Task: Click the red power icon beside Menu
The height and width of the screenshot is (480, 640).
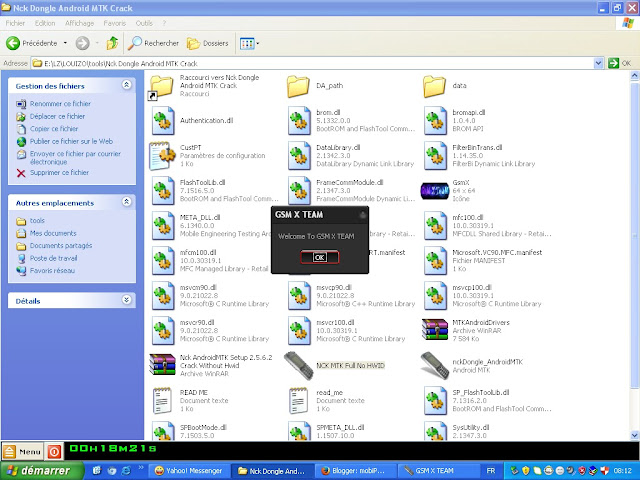Action: pyautogui.click(x=54, y=452)
